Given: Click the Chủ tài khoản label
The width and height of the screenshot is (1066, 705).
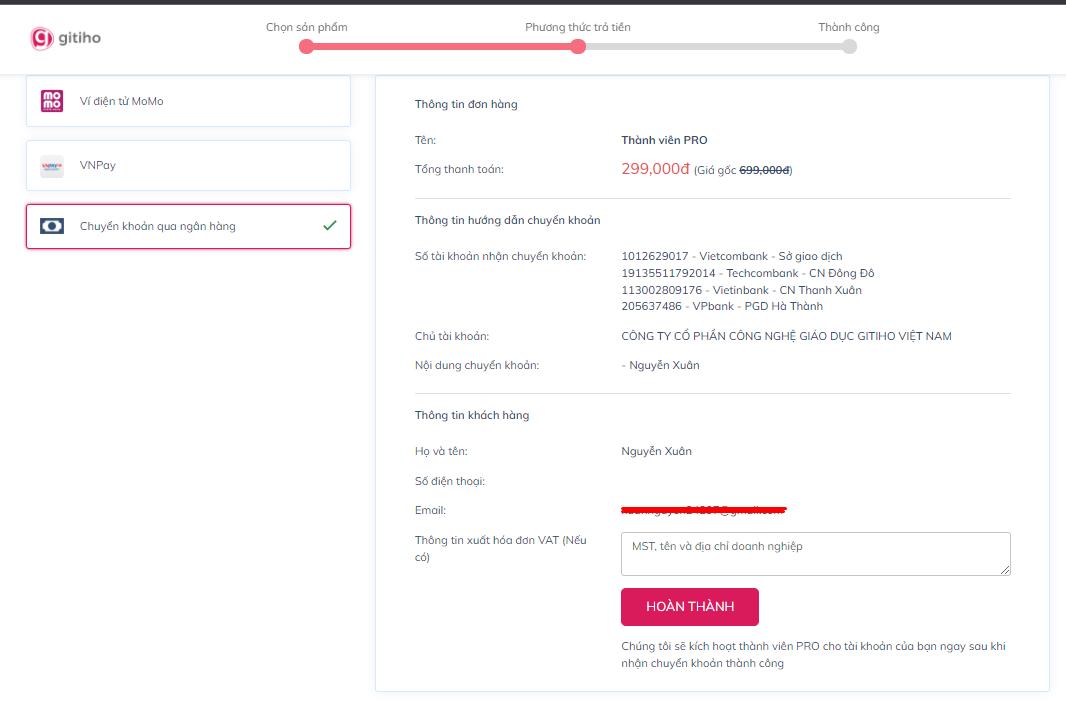Looking at the screenshot, I should [x=452, y=337].
